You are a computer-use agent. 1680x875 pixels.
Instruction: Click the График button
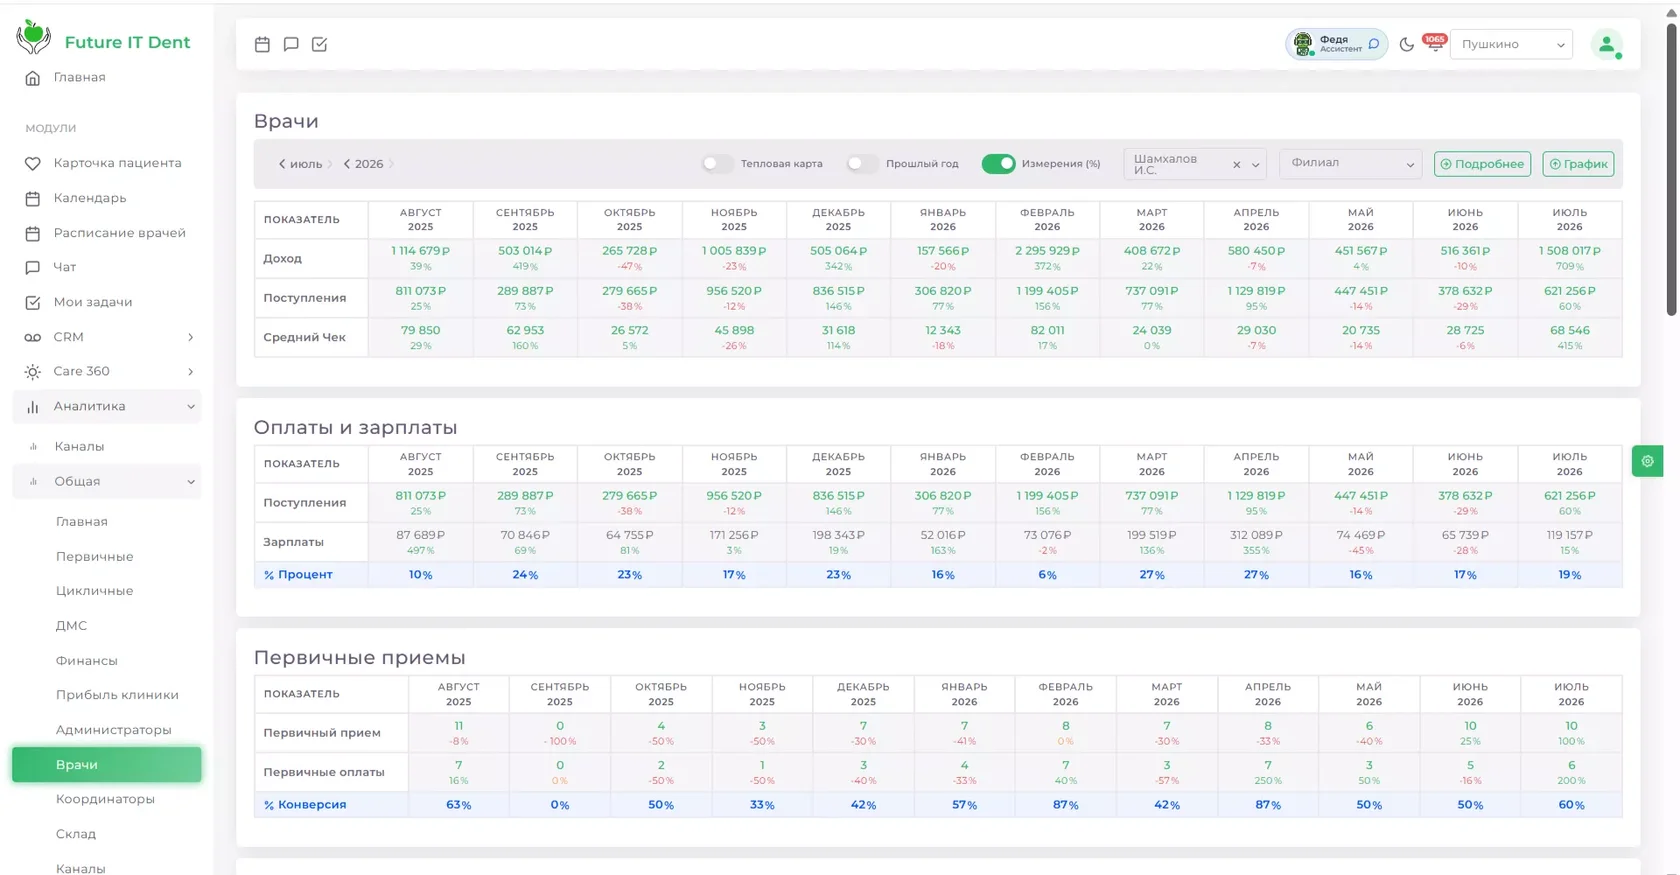1578,164
